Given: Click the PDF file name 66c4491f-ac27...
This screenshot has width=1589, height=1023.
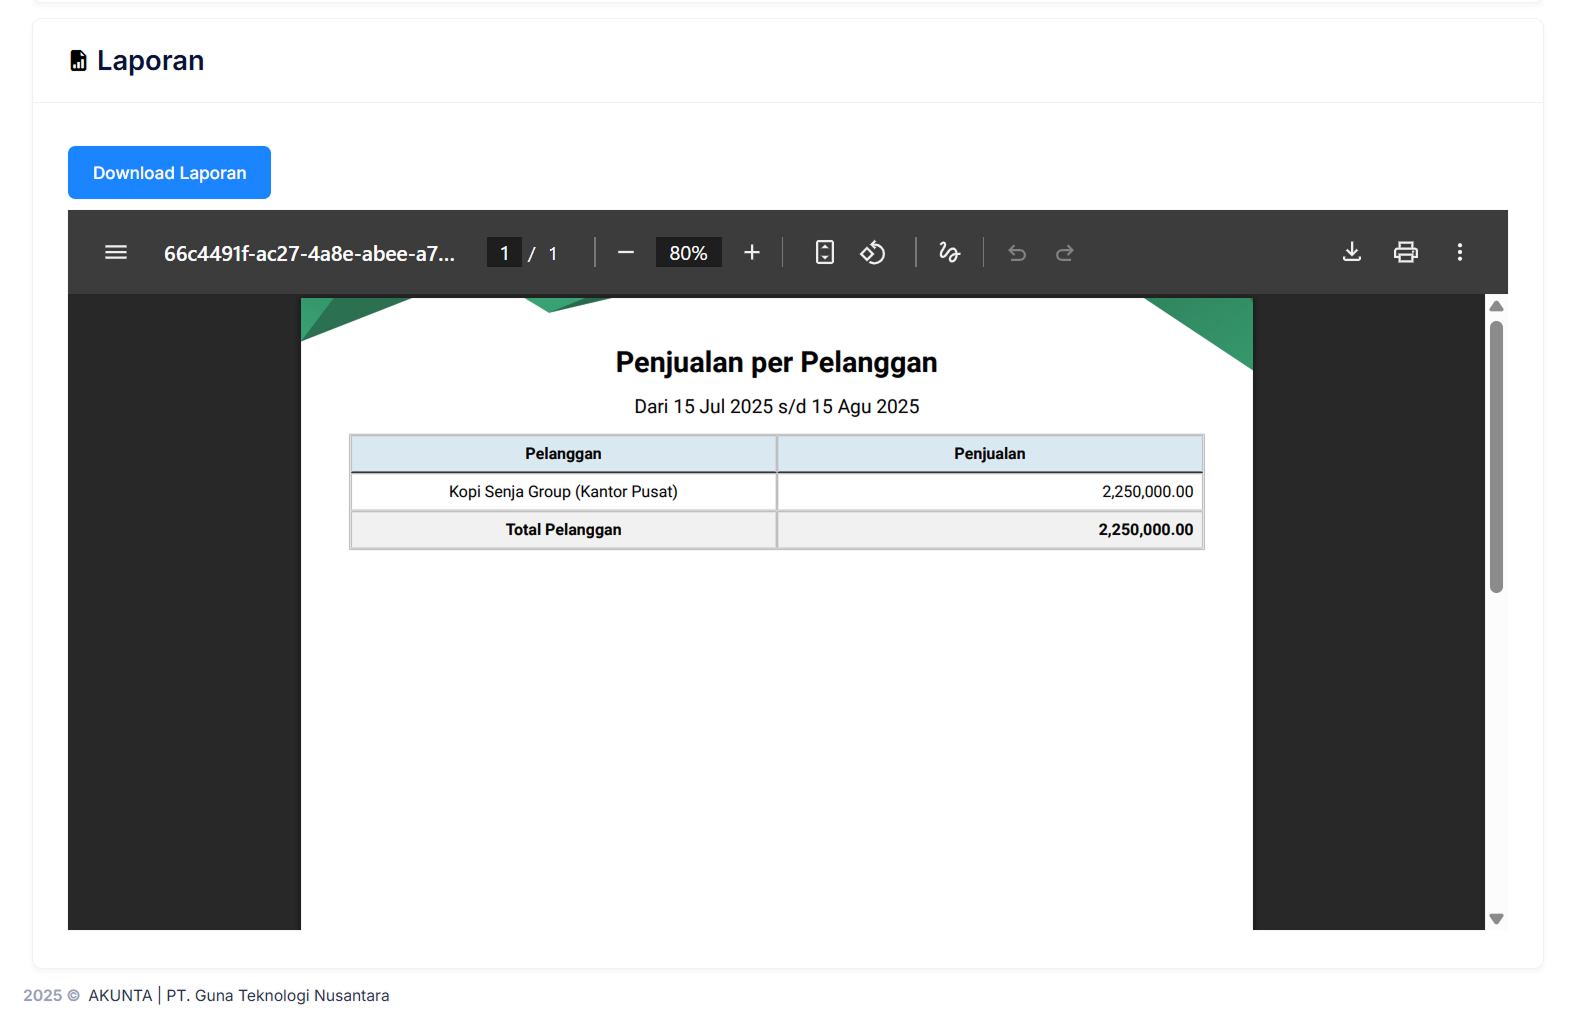Looking at the screenshot, I should pos(309,254).
